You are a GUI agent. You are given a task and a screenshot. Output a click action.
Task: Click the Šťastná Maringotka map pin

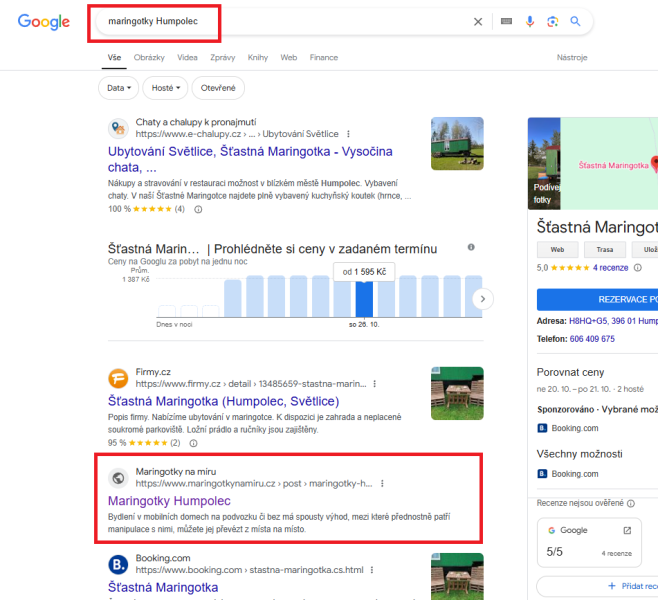655,164
